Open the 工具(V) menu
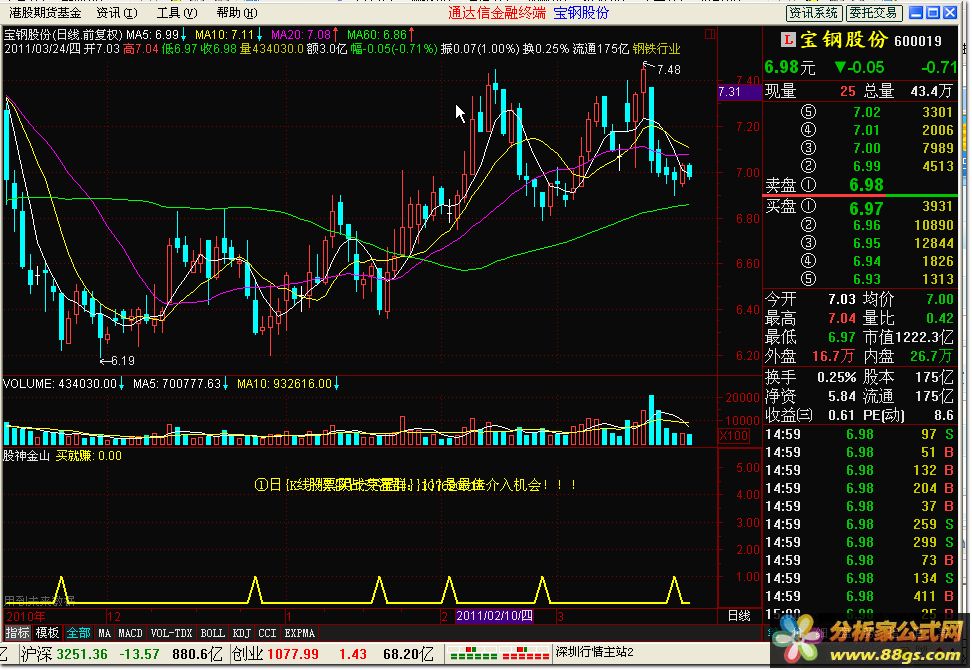The width and height of the screenshot is (972, 670). (177, 12)
